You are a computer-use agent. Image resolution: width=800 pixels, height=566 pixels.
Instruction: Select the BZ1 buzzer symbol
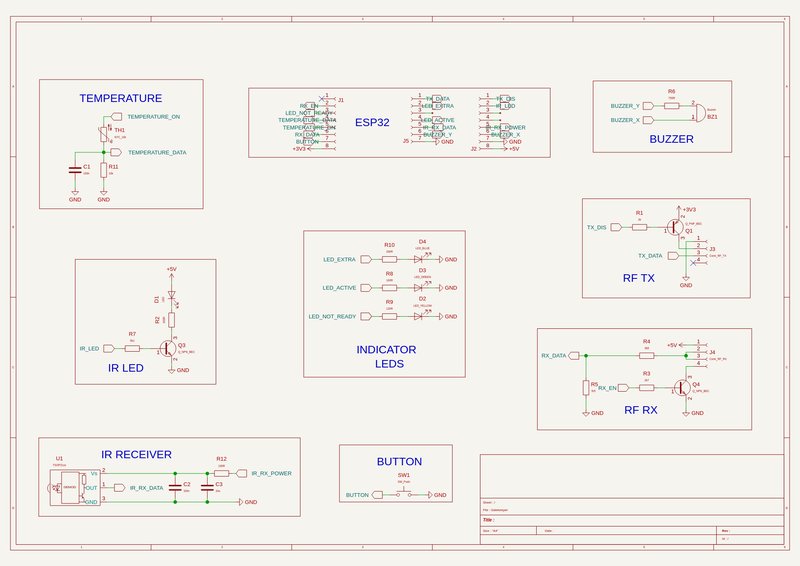point(700,112)
